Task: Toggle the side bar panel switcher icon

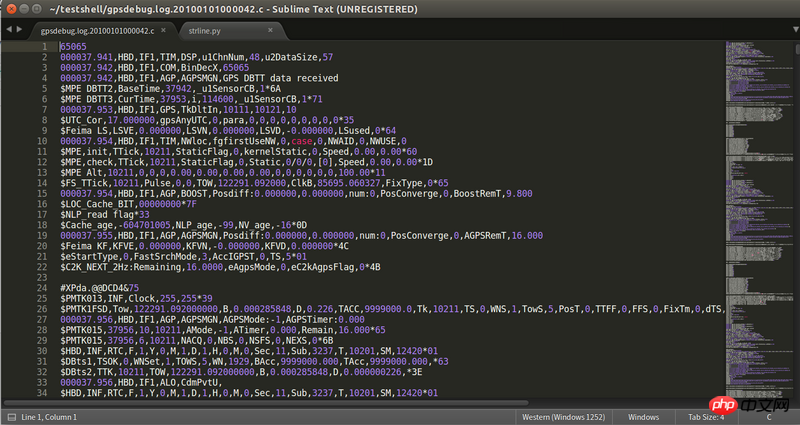Action: [12, 417]
